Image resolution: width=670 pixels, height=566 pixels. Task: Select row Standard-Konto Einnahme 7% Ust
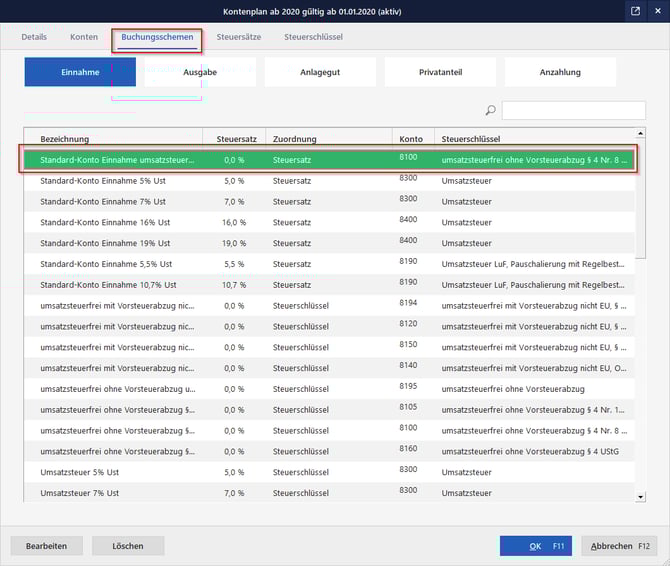pos(329,202)
